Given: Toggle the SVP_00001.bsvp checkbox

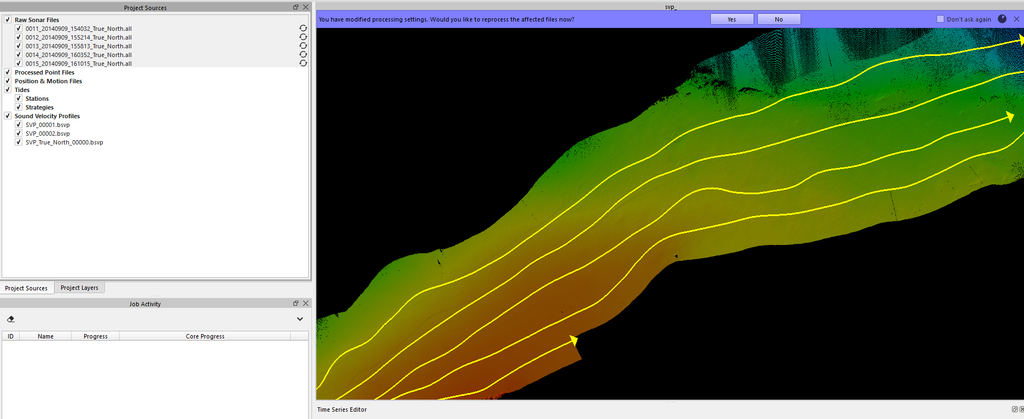Looking at the screenshot, I should click(19, 125).
